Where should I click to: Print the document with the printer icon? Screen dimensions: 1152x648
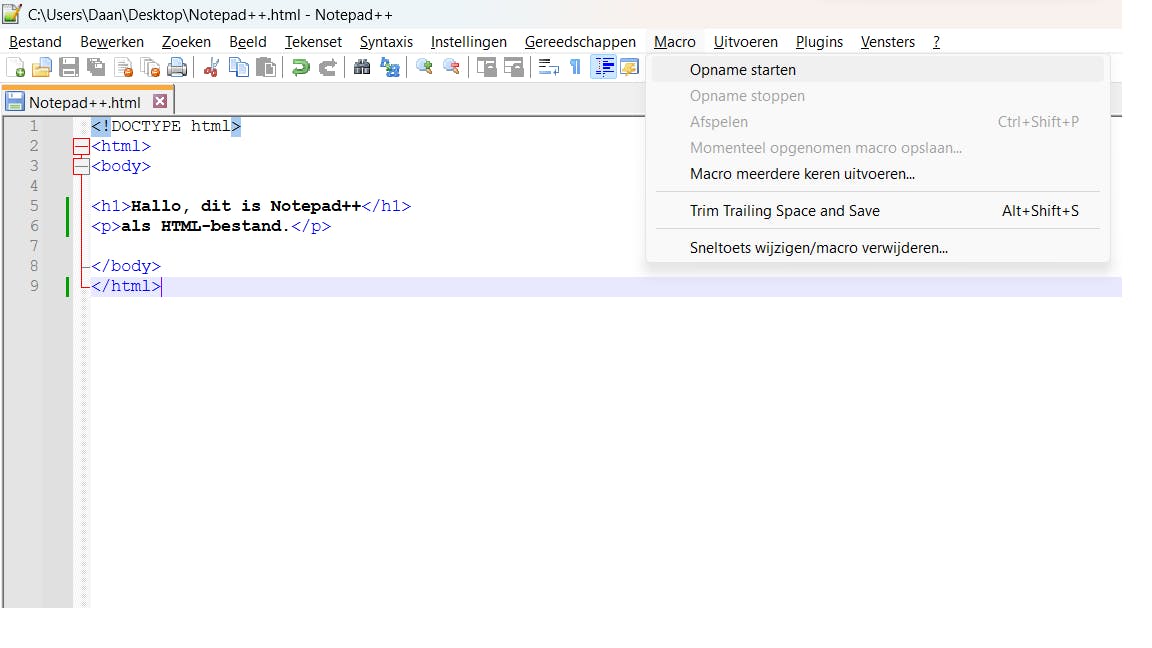pyautogui.click(x=177, y=68)
